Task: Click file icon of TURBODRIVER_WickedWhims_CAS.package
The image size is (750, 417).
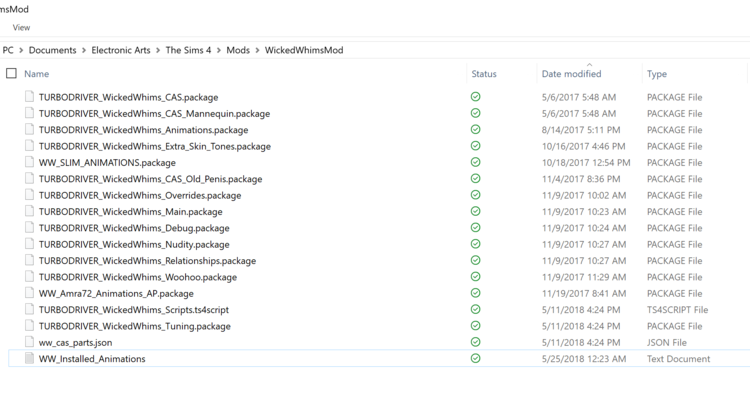Action: point(29,97)
